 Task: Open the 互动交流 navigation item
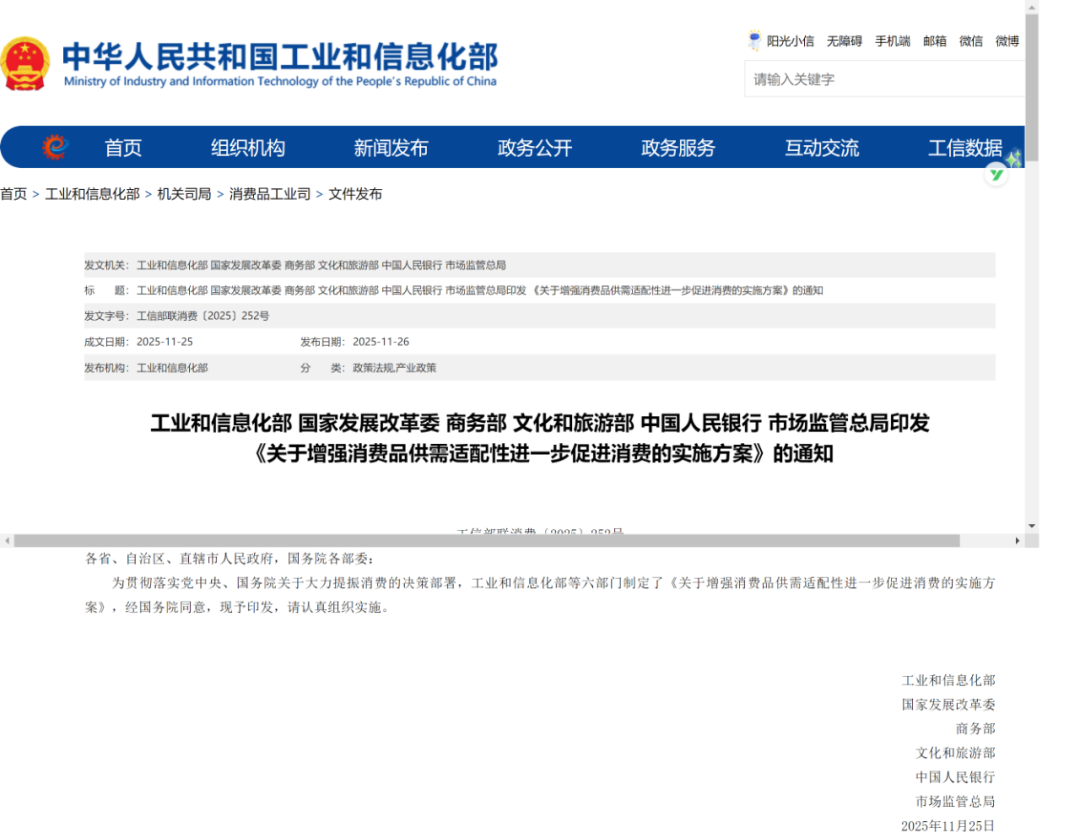click(x=821, y=148)
